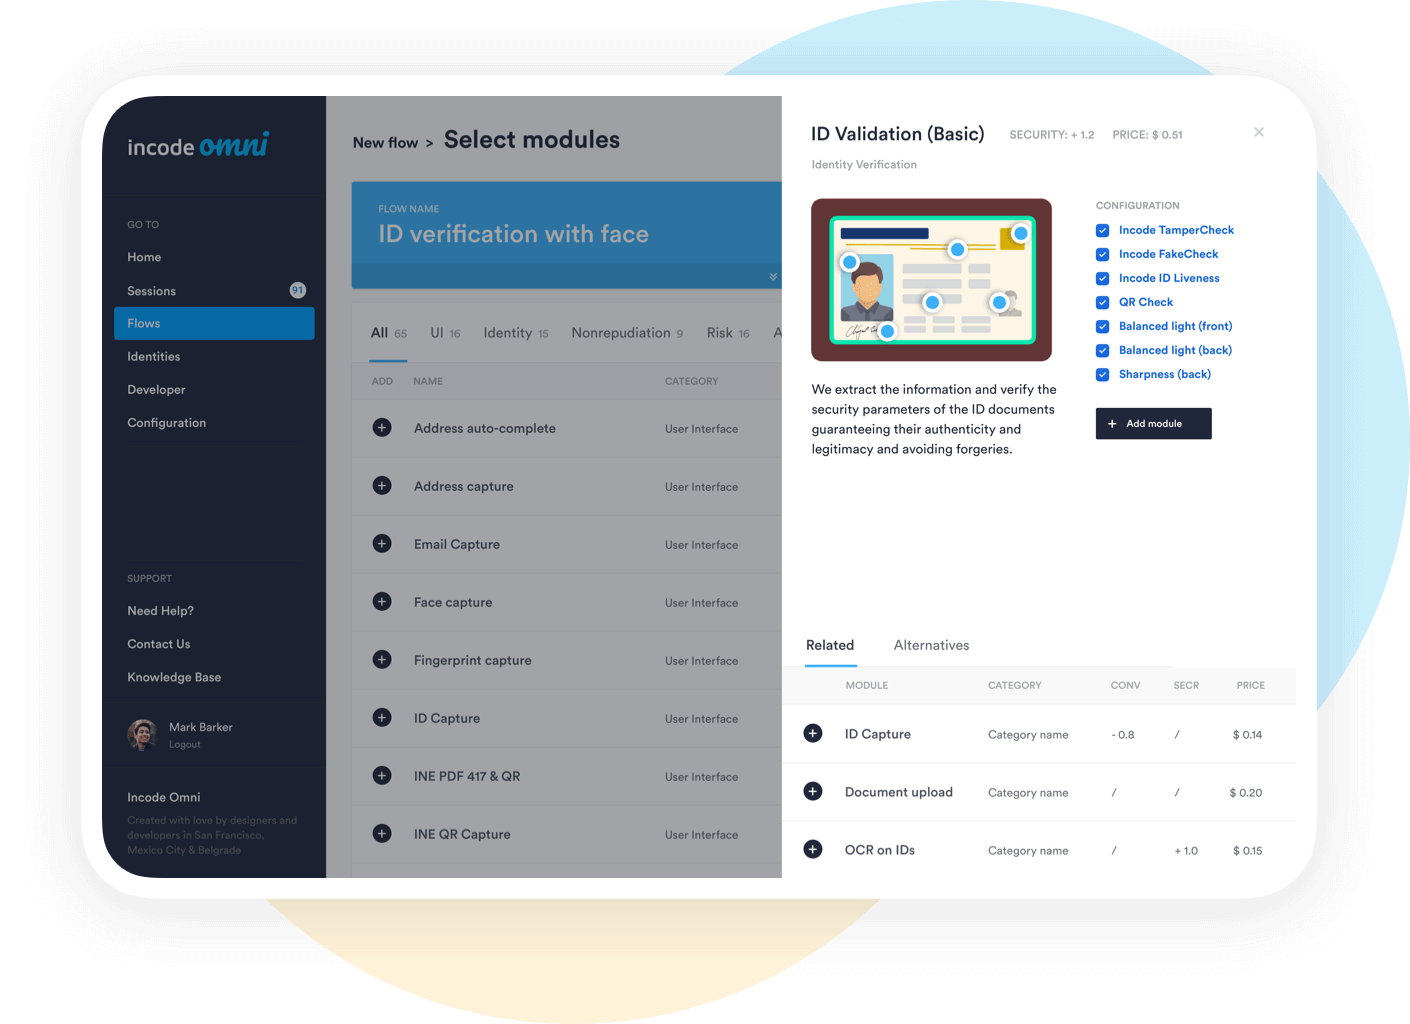Click the CATEGORY header in Related table
1410x1024 pixels.
click(1014, 685)
